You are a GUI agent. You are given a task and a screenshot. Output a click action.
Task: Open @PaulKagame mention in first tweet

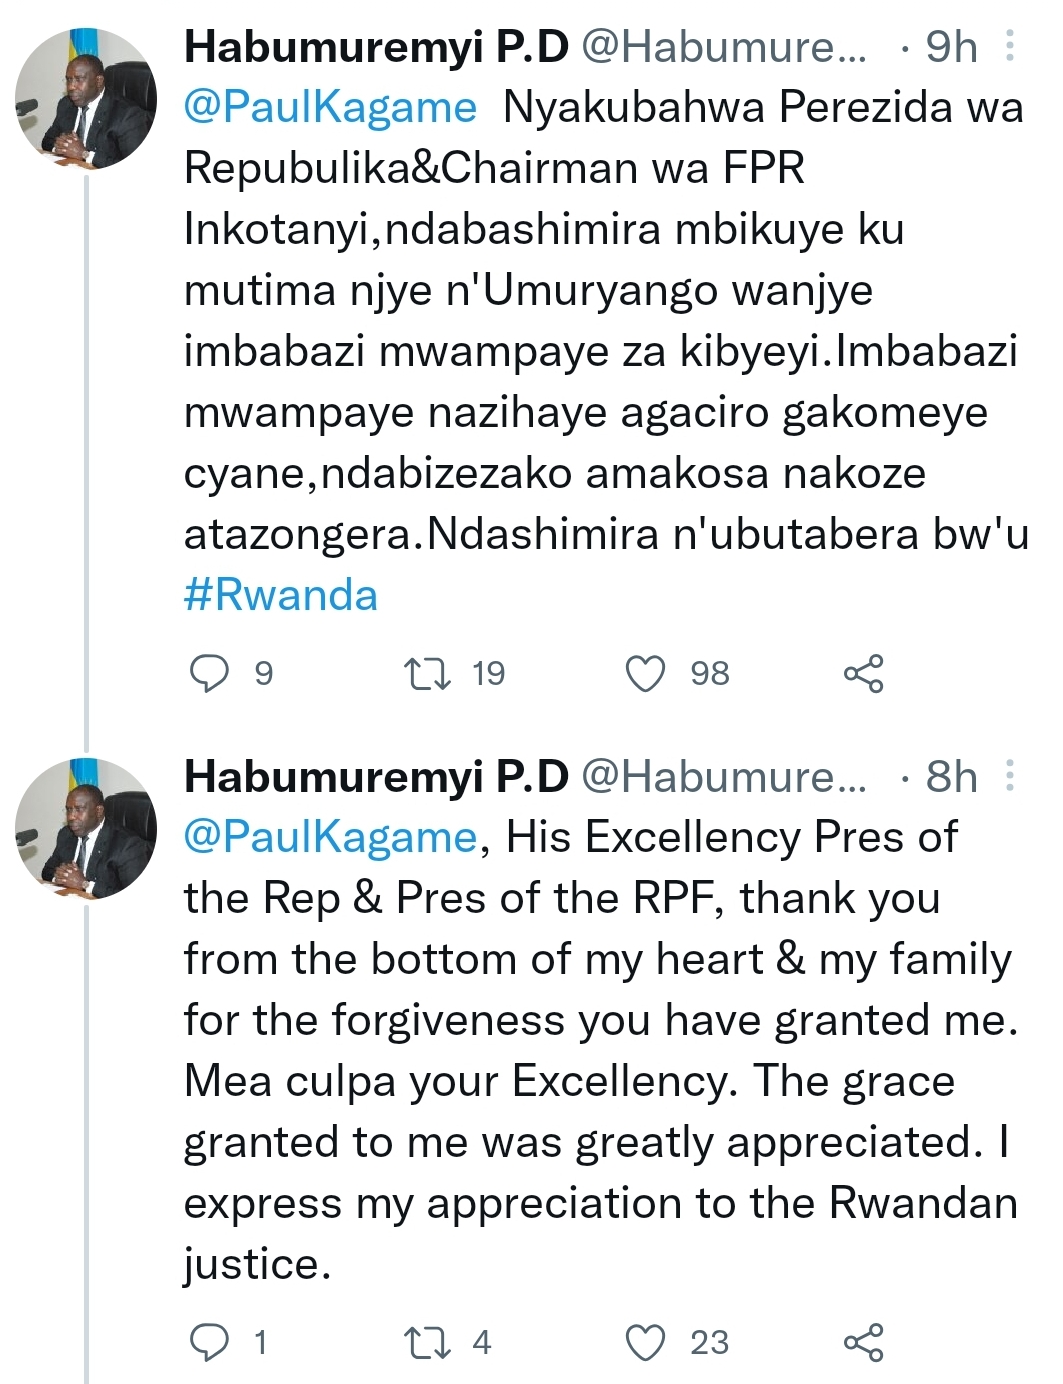331,108
